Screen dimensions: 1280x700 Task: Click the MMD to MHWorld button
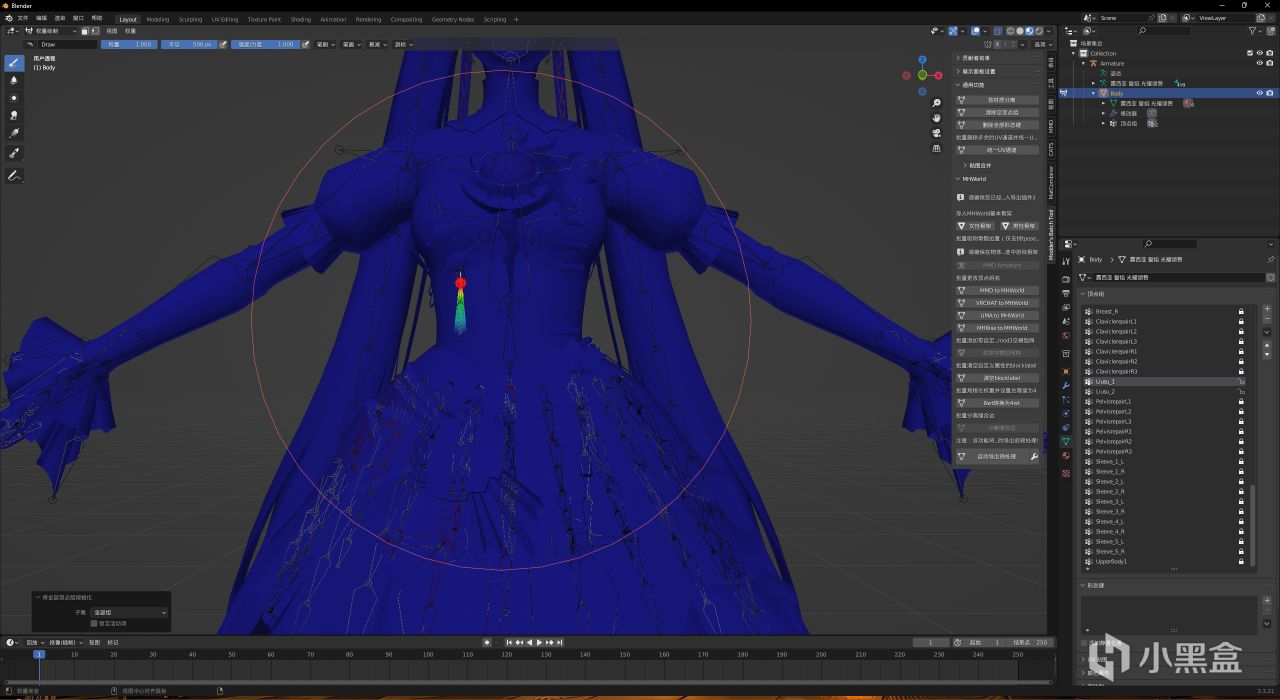1002,290
